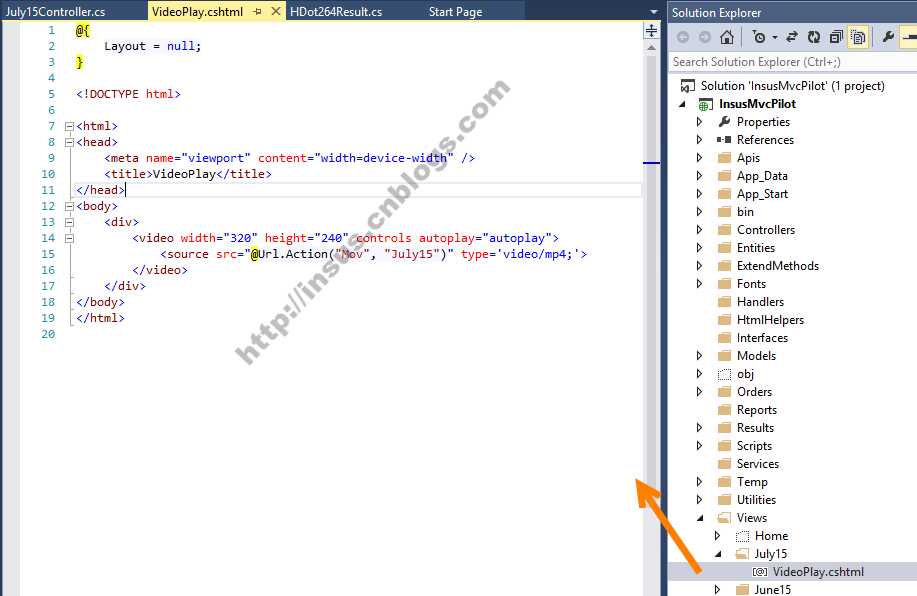
Task: Collapse the July15 folder
Action: click(718, 554)
